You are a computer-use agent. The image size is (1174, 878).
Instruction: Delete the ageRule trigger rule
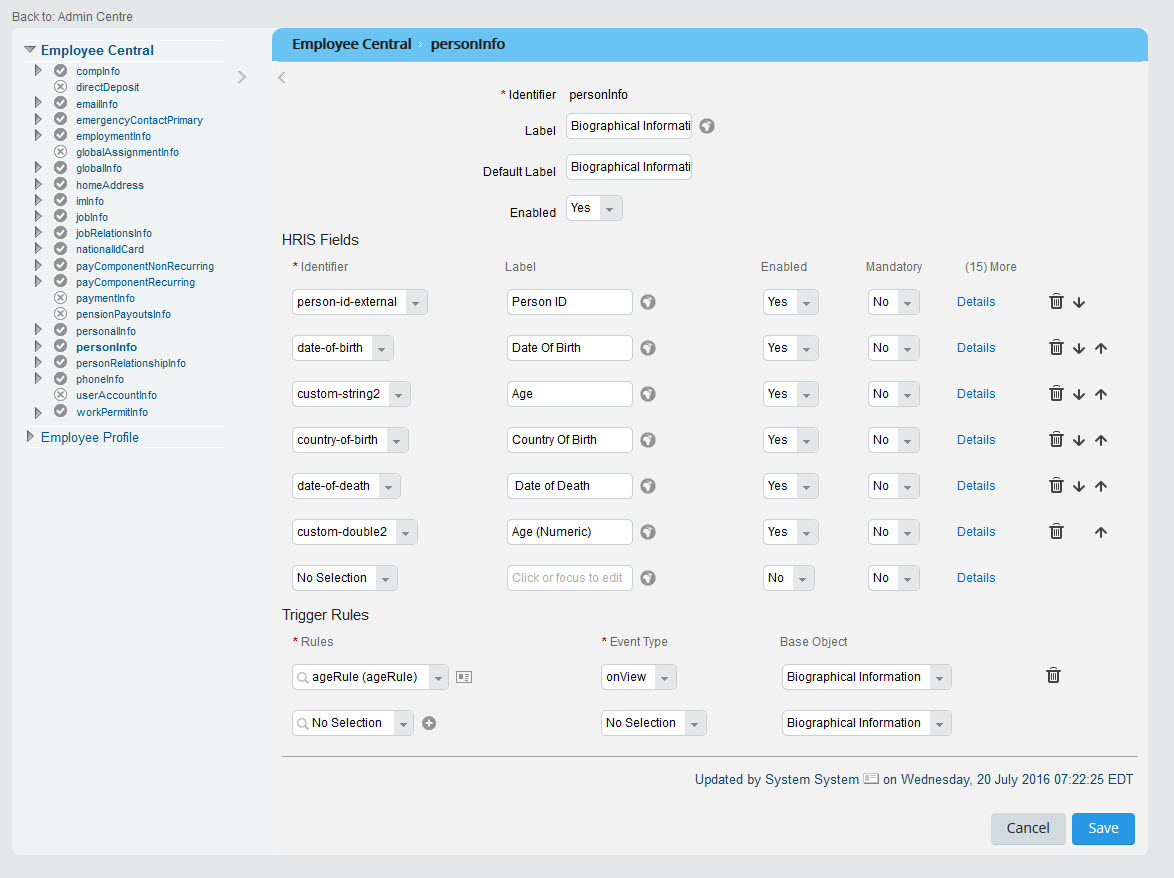1053,676
